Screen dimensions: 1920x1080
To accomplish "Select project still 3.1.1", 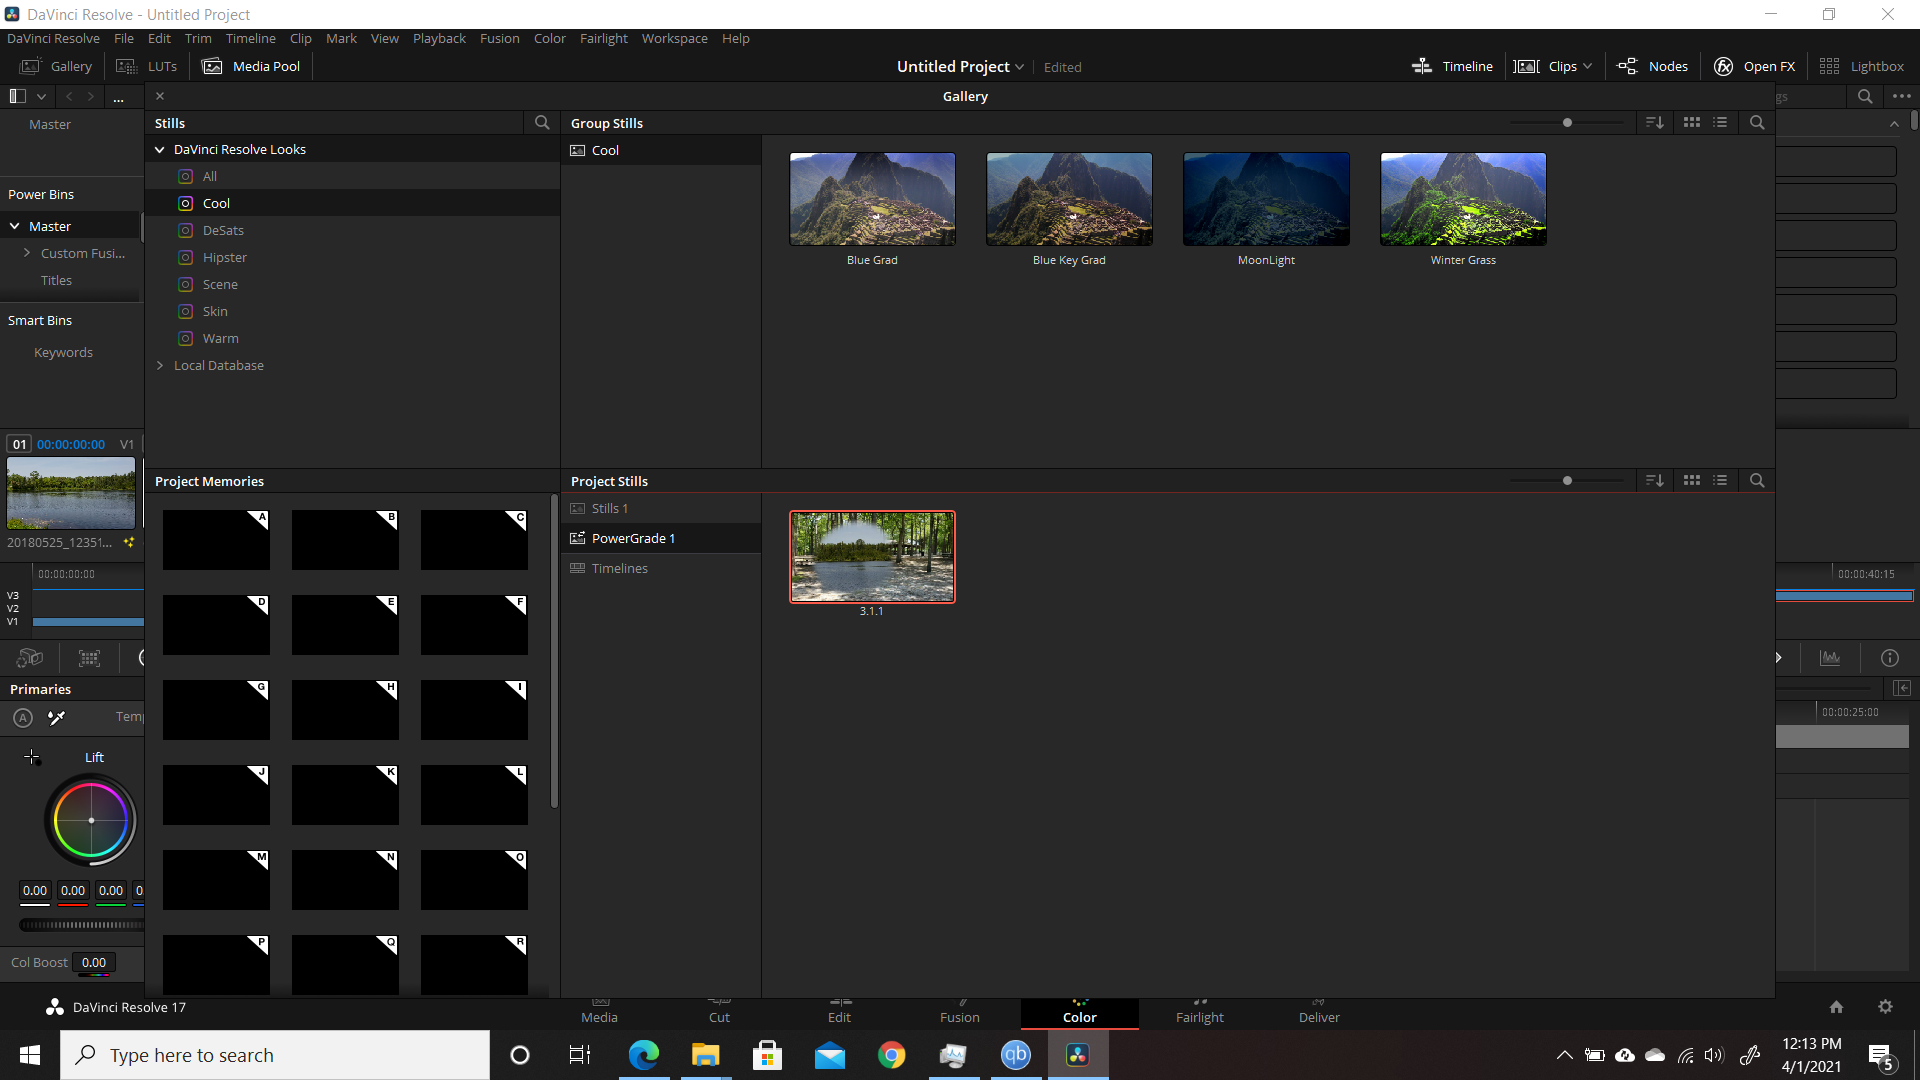I will tap(872, 557).
